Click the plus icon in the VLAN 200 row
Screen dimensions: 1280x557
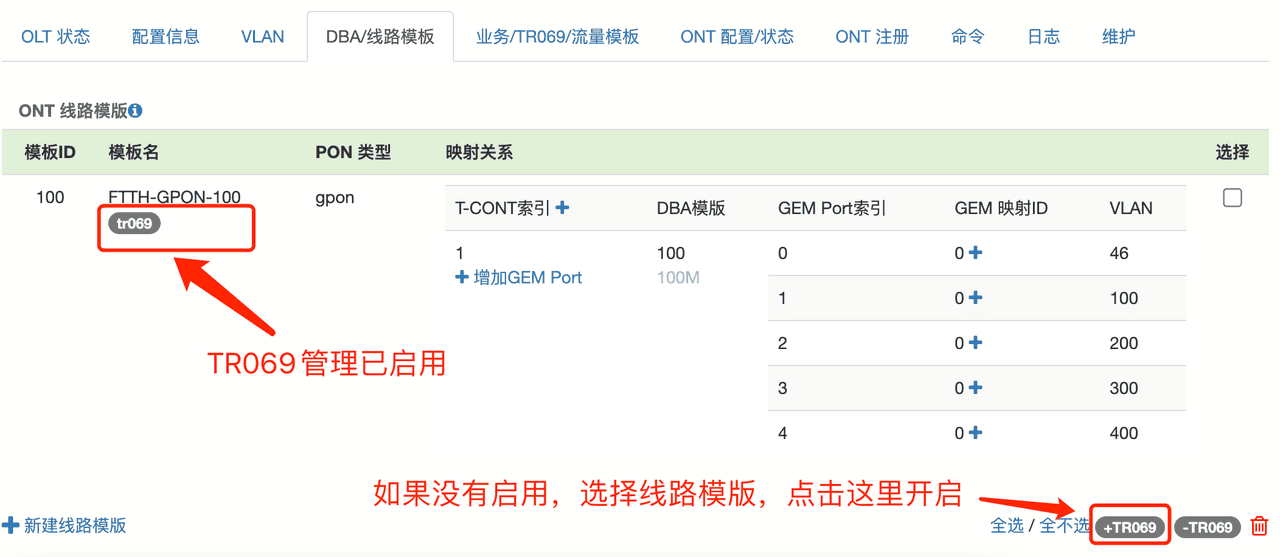(975, 343)
